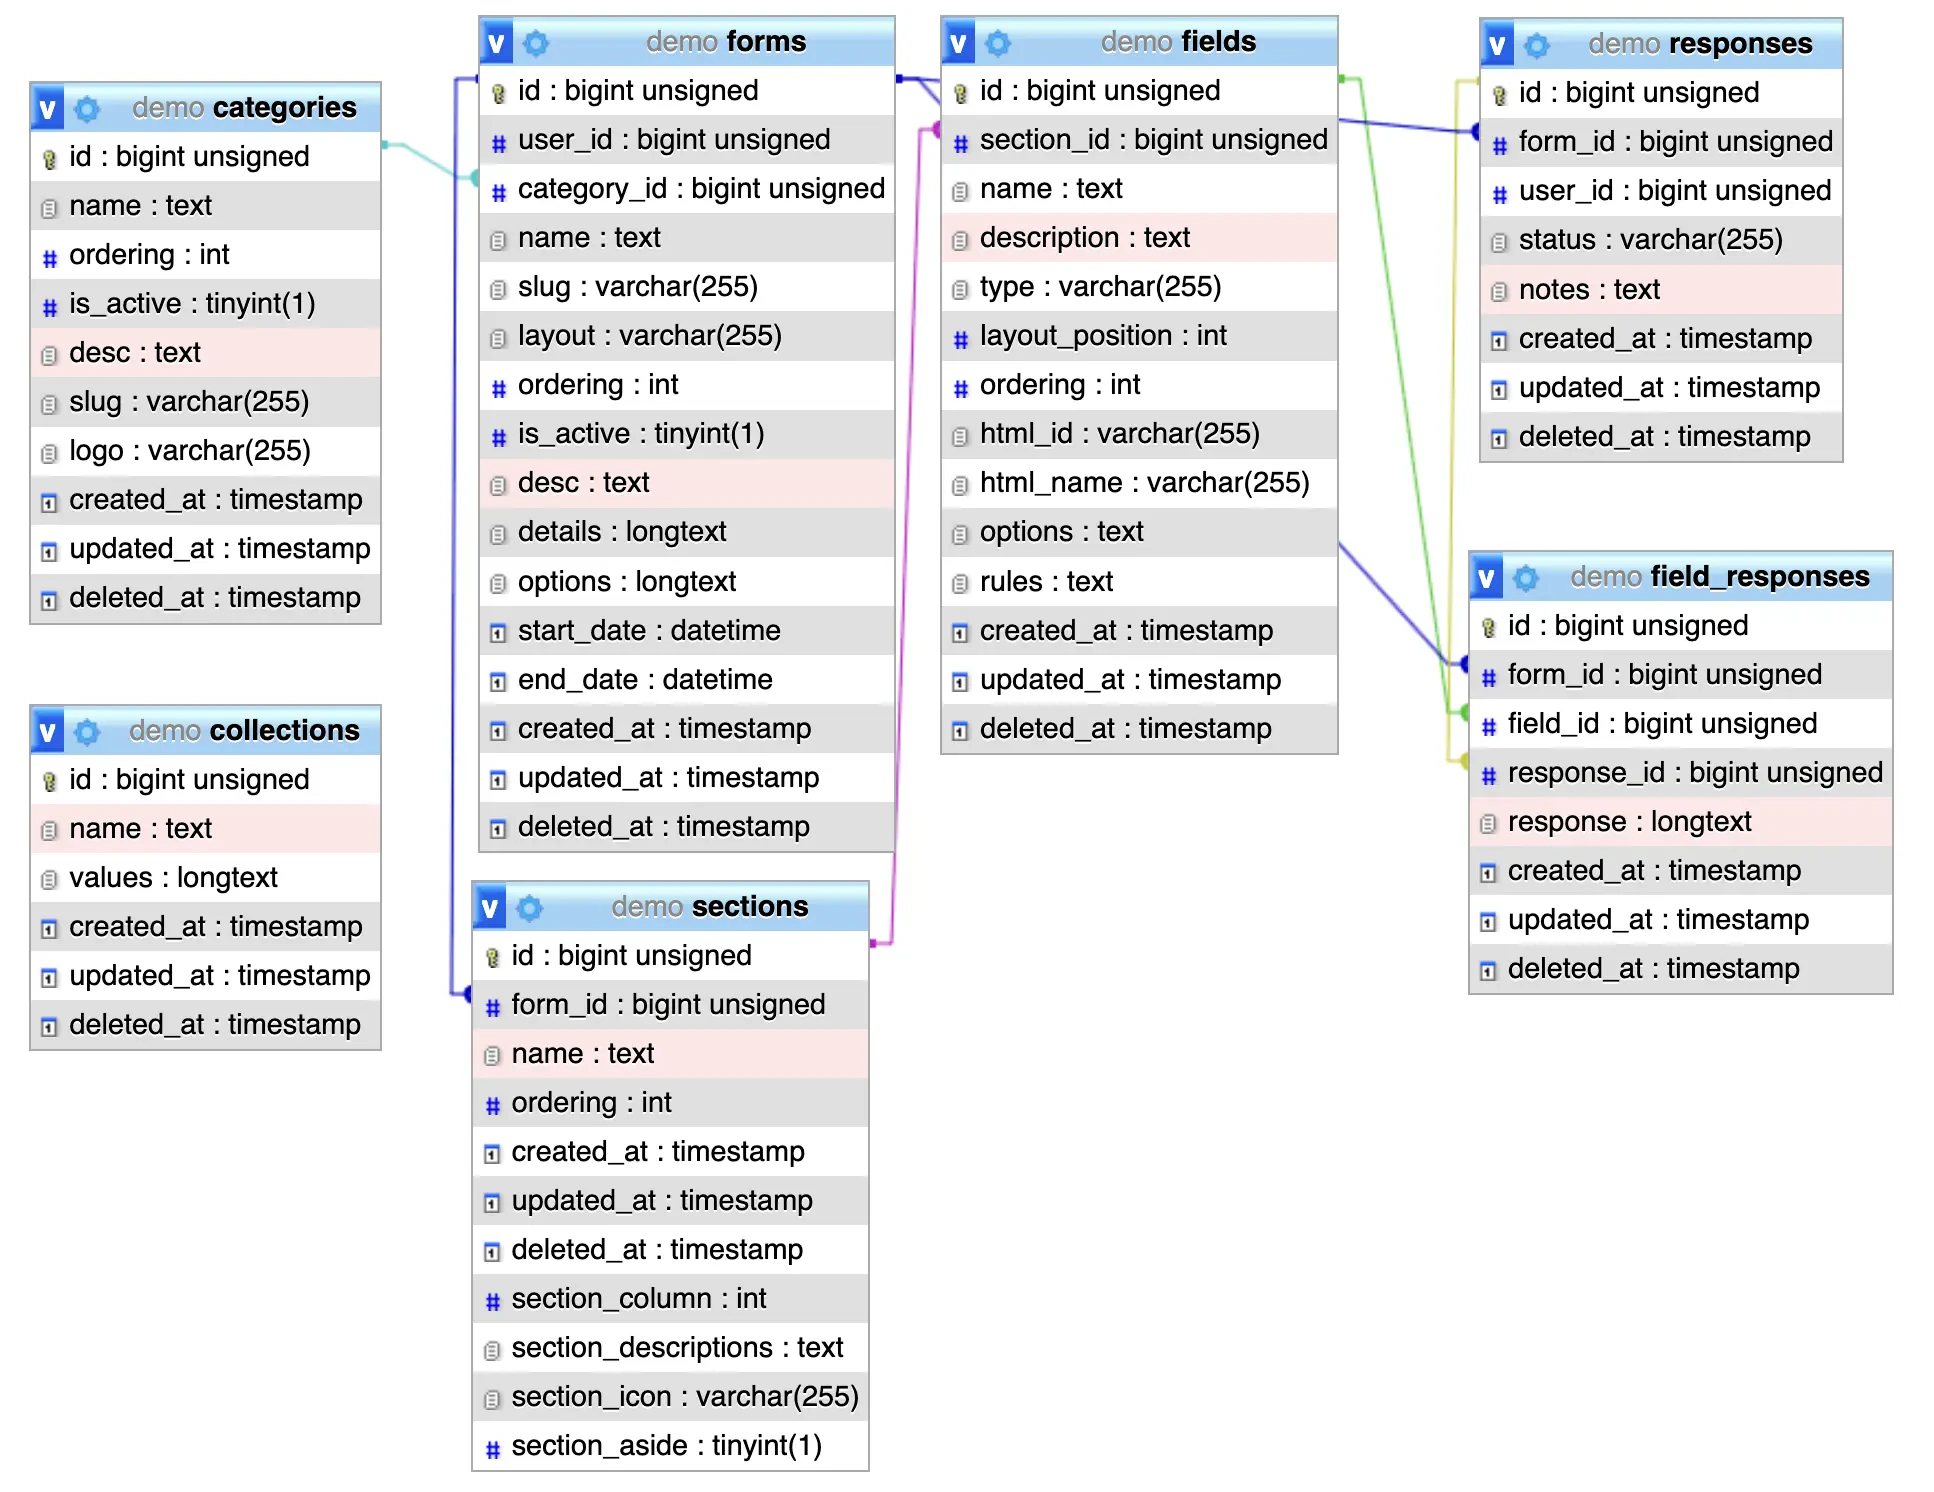Collapse the field_responses table with V toggle
The image size is (1934, 1492).
[1487, 577]
